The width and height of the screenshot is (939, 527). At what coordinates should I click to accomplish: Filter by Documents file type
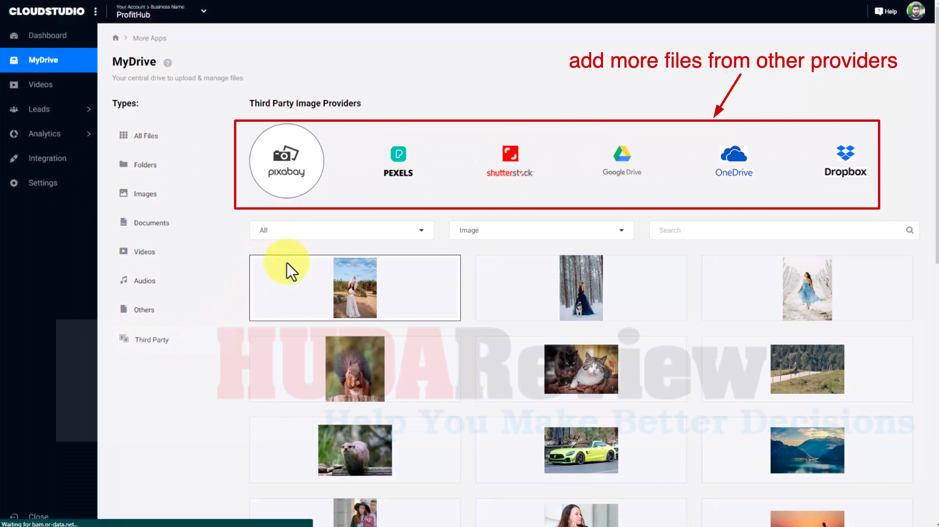pyautogui.click(x=151, y=223)
